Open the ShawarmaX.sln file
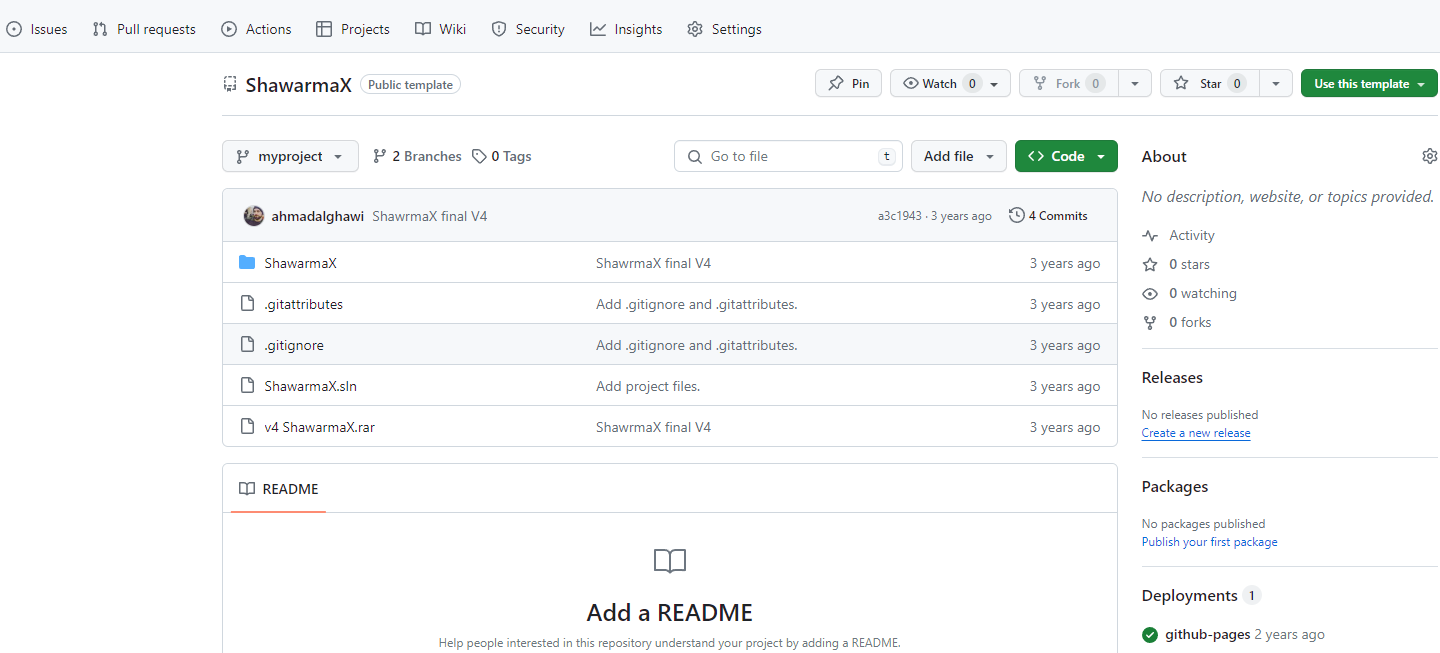 (x=310, y=386)
